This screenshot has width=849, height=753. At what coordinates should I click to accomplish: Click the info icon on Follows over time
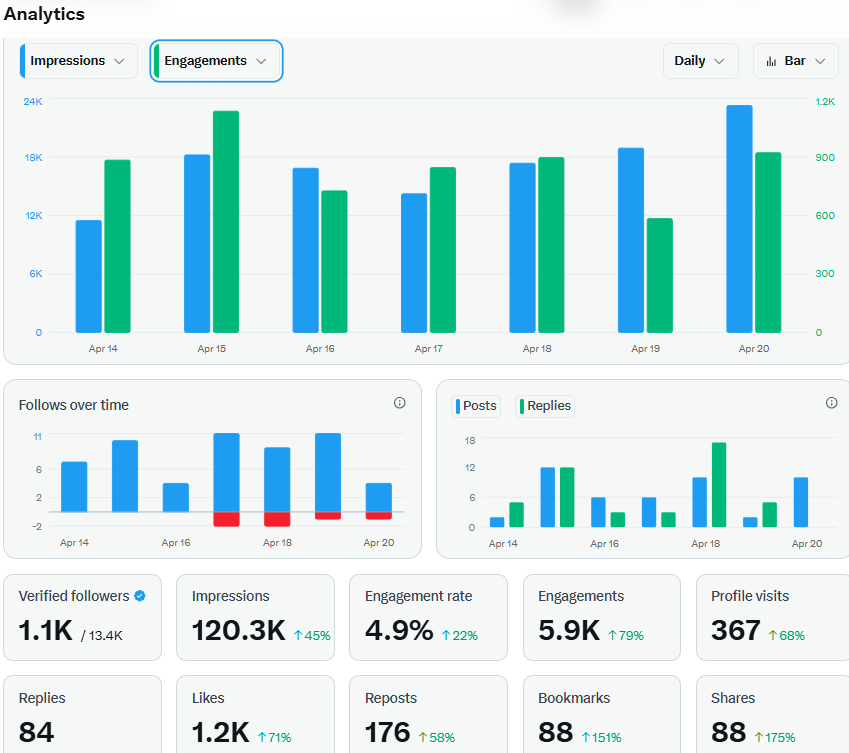click(x=399, y=402)
